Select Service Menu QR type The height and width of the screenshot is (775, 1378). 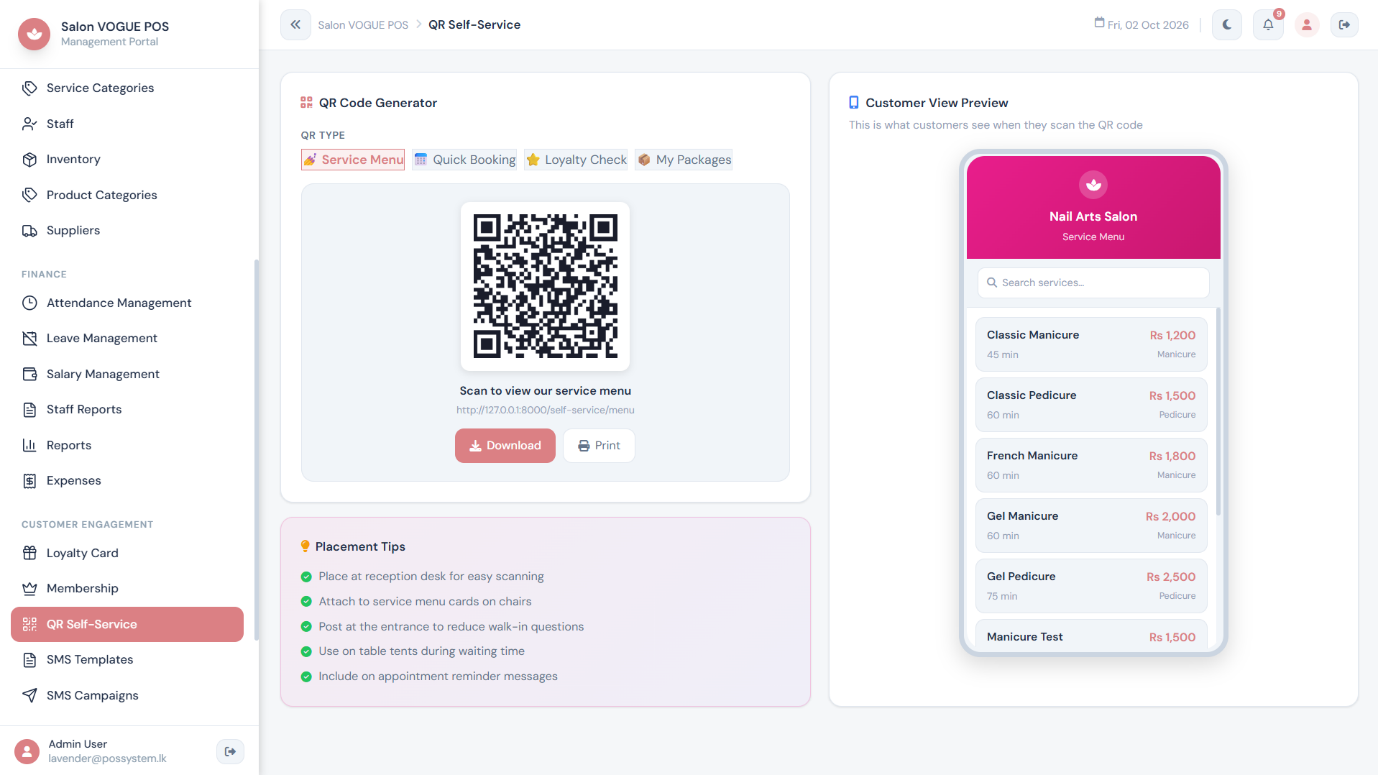(353, 160)
